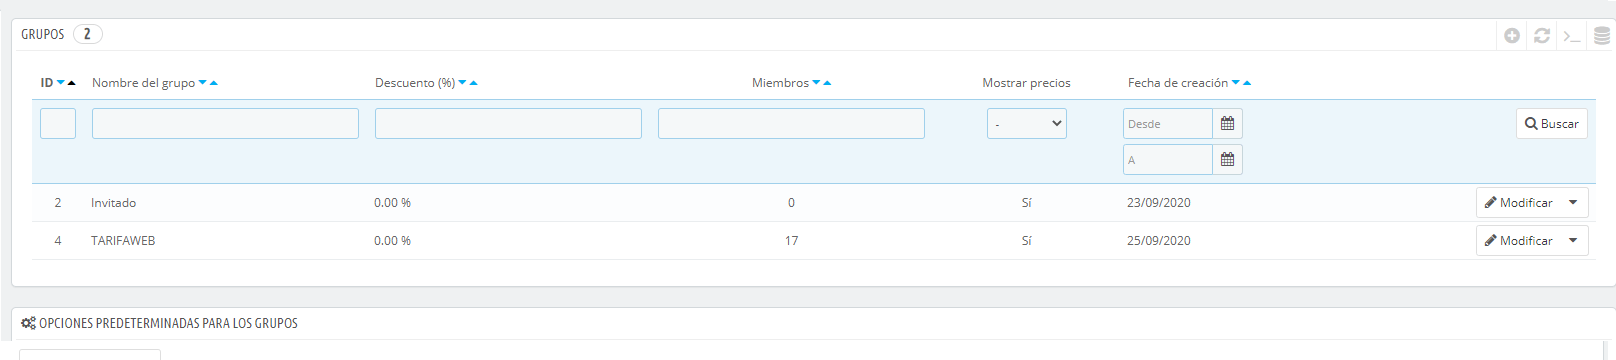Modify the TARIFAWEB group
Image resolution: width=1616 pixels, height=360 pixels.
pos(1519,241)
